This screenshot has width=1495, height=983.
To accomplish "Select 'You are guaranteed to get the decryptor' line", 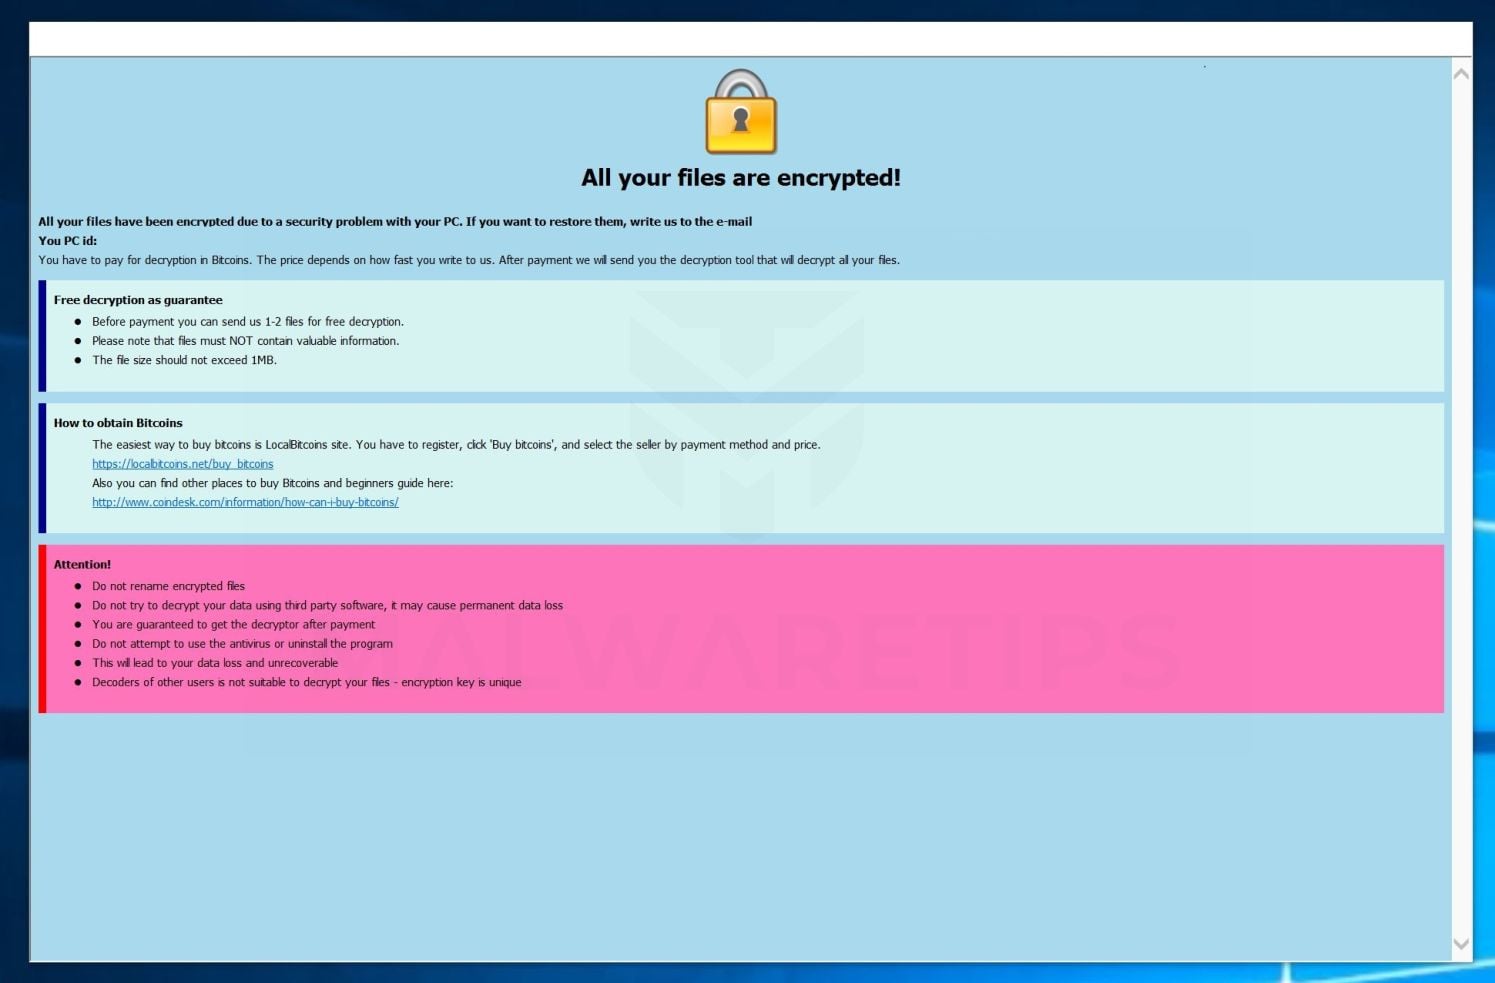I will pyautogui.click(x=234, y=624).
